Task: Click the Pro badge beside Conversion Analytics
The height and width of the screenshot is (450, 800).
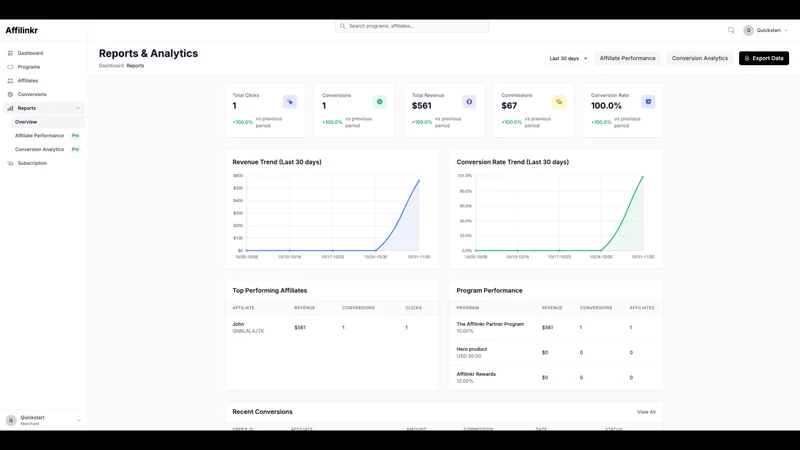Action: (76, 149)
